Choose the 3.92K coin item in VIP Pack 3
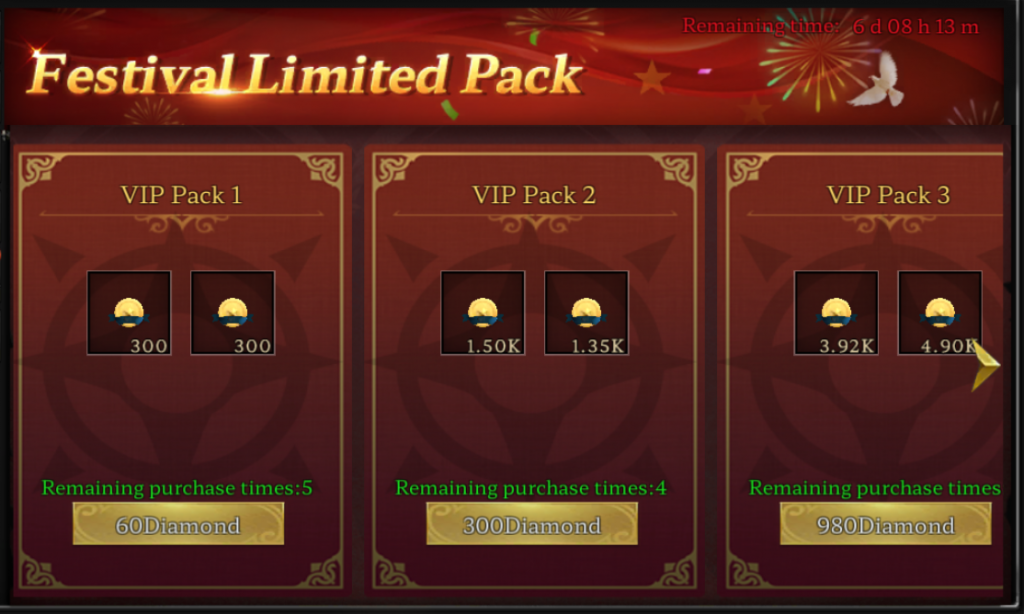This screenshot has height=614, width=1024. tap(836, 313)
